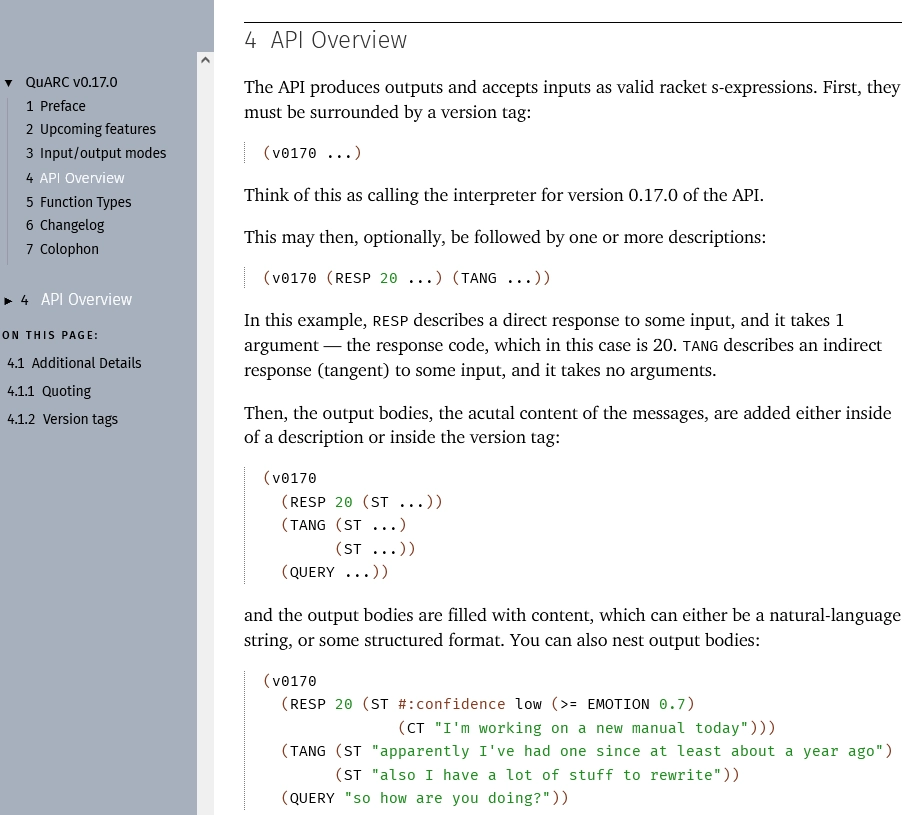Click the QuARC v0.17.0 root link
The image size is (916, 815).
[x=69, y=82]
